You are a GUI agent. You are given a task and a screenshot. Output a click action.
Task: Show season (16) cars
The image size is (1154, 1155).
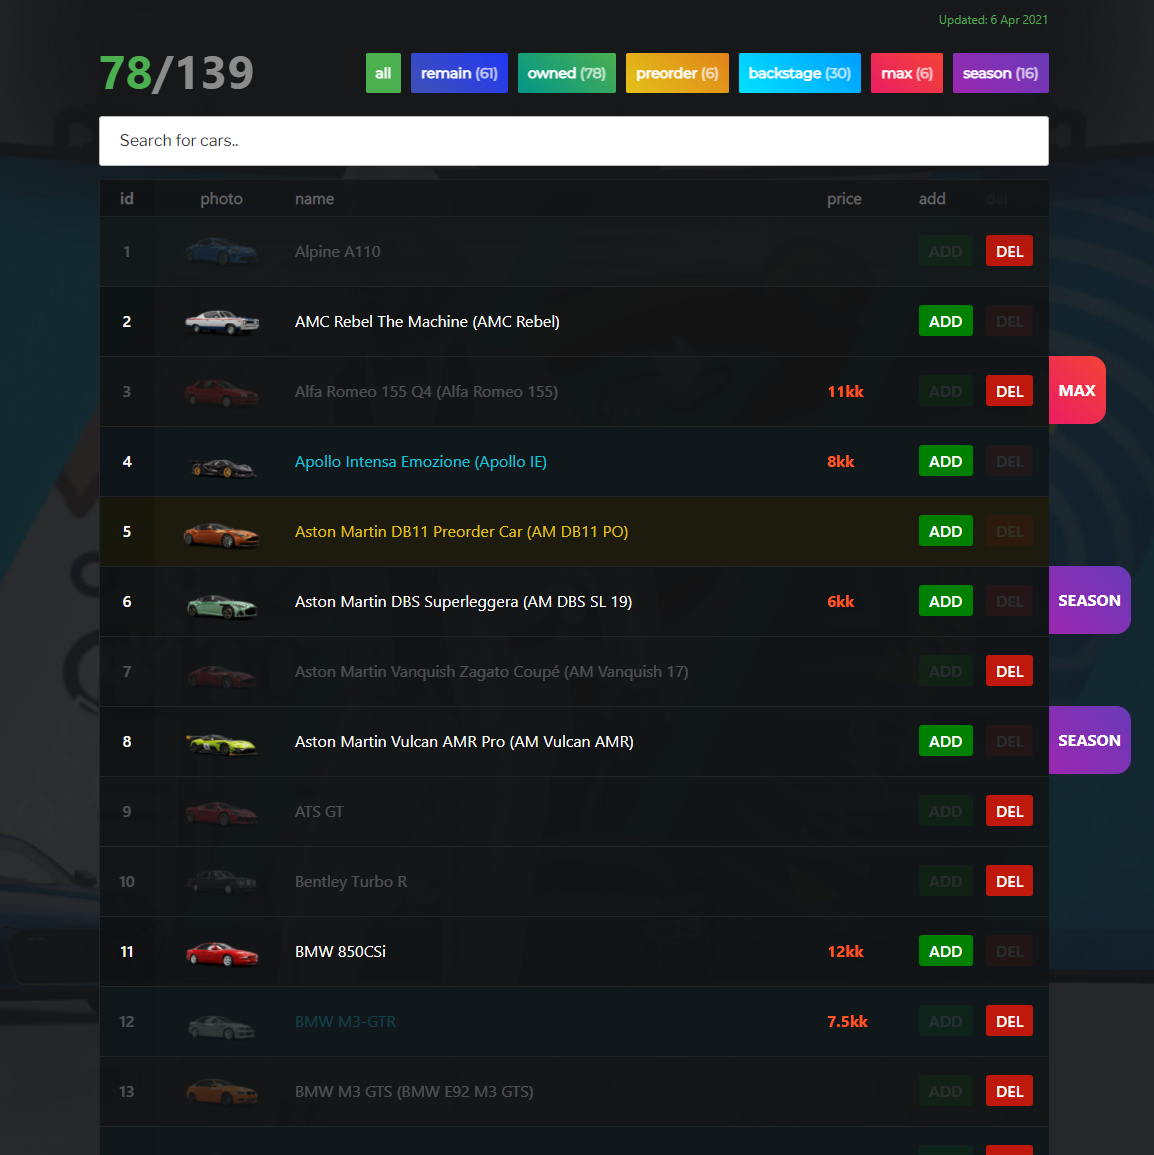click(x=1000, y=73)
